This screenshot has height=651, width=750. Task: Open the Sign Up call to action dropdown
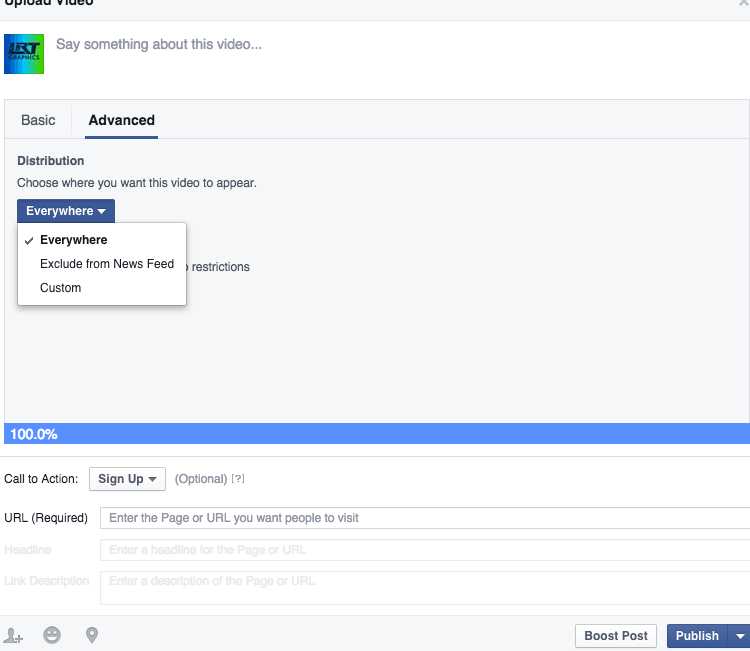(x=127, y=479)
